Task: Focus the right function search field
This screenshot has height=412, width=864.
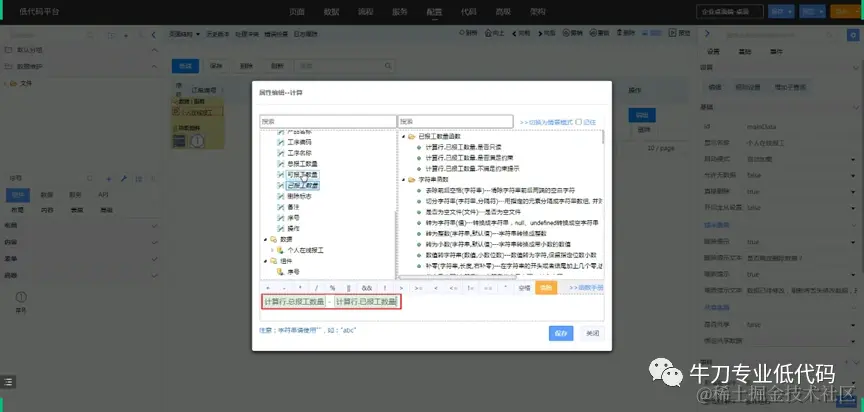Action: click(x=455, y=121)
